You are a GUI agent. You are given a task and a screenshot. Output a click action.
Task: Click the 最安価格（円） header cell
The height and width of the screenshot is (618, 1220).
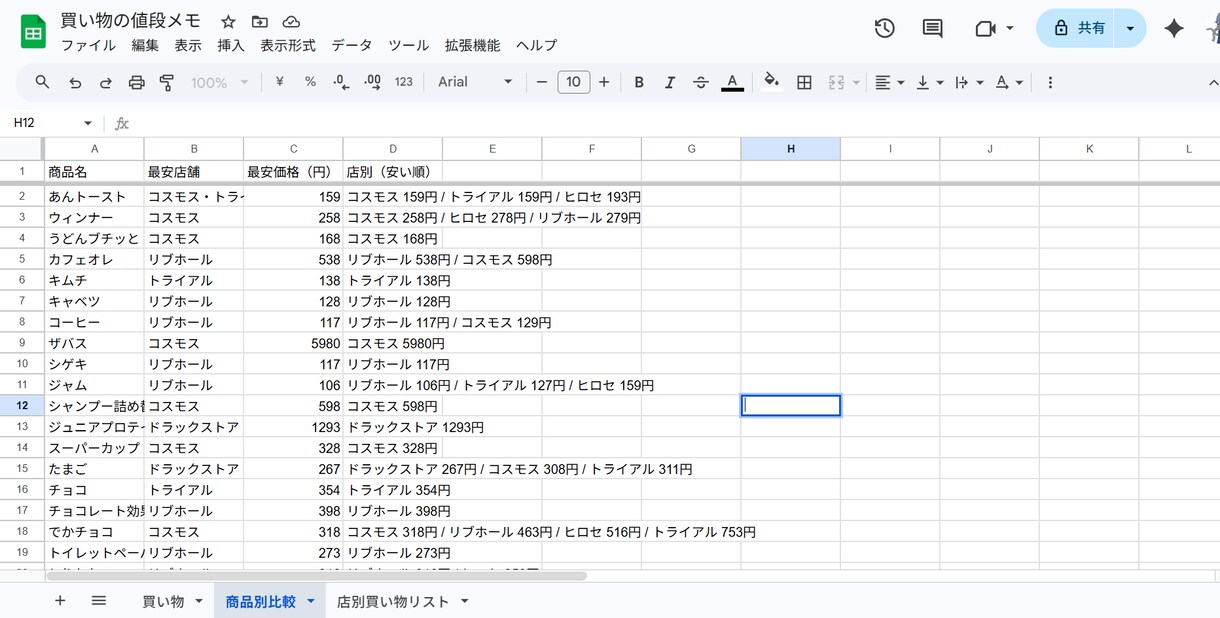point(293,172)
